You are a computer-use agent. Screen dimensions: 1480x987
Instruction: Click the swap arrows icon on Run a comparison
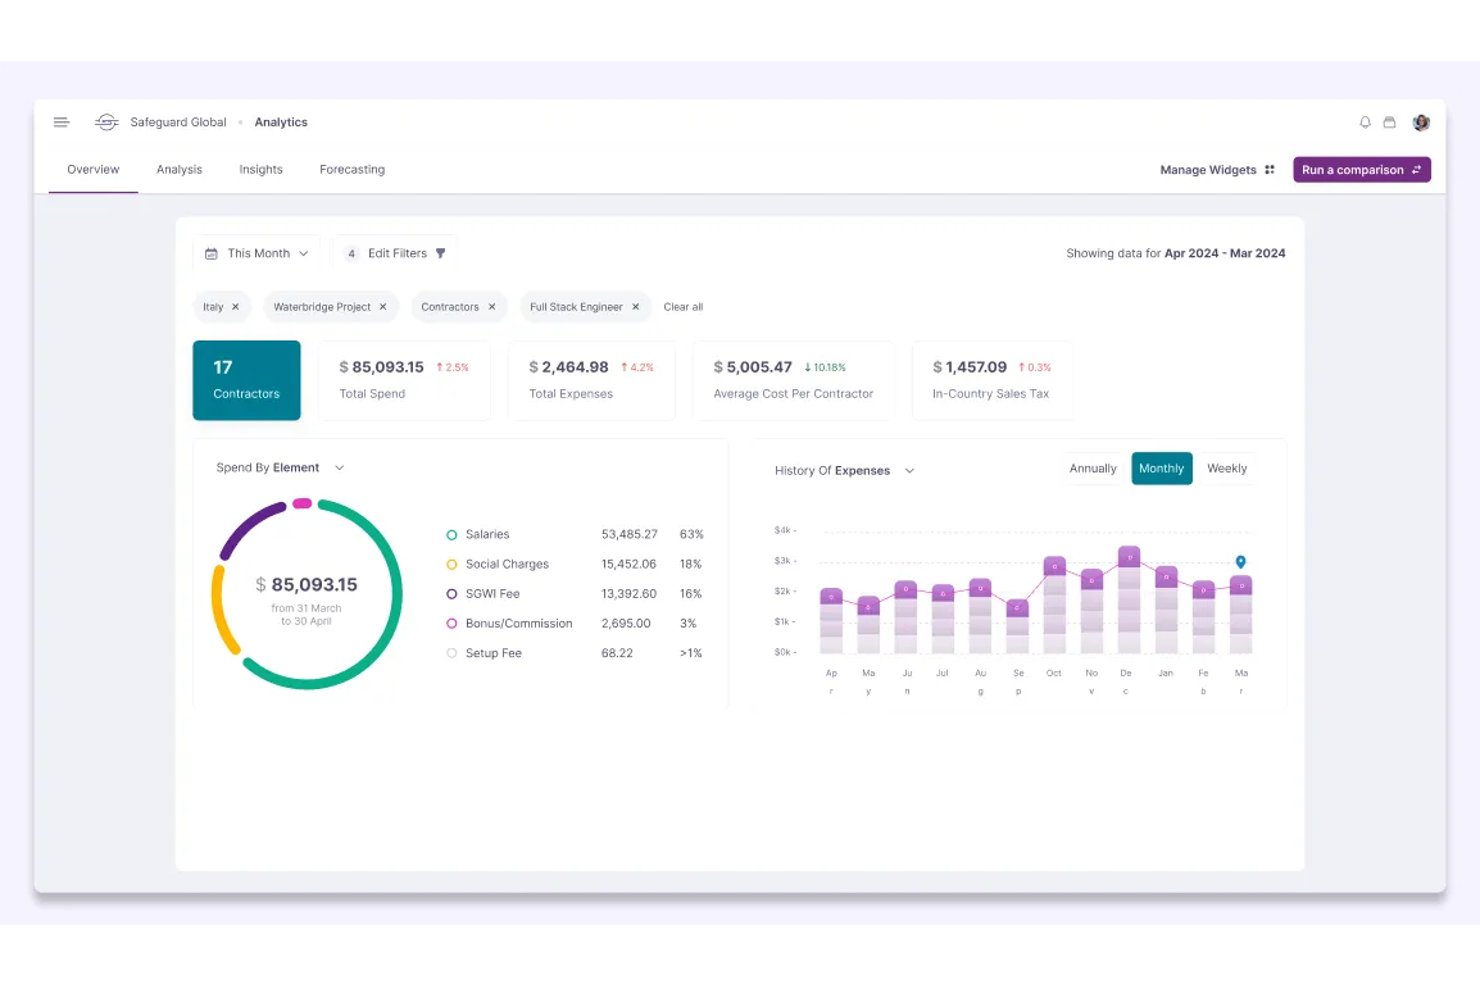point(1417,170)
